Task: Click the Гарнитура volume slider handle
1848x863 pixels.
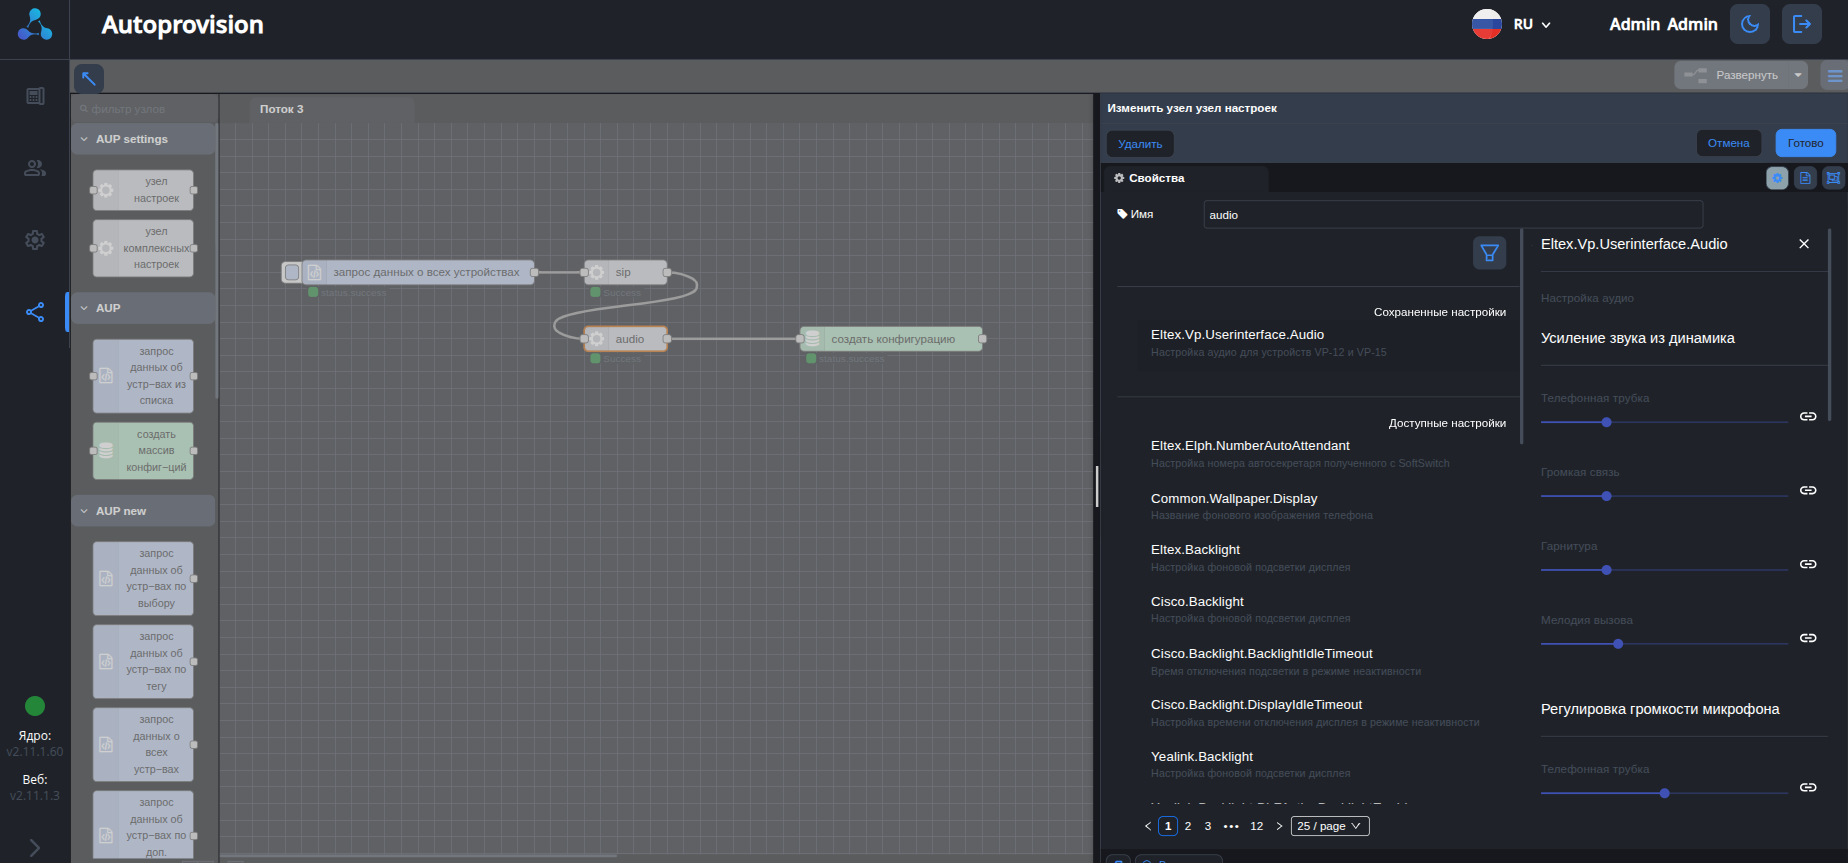Action: point(1606,570)
